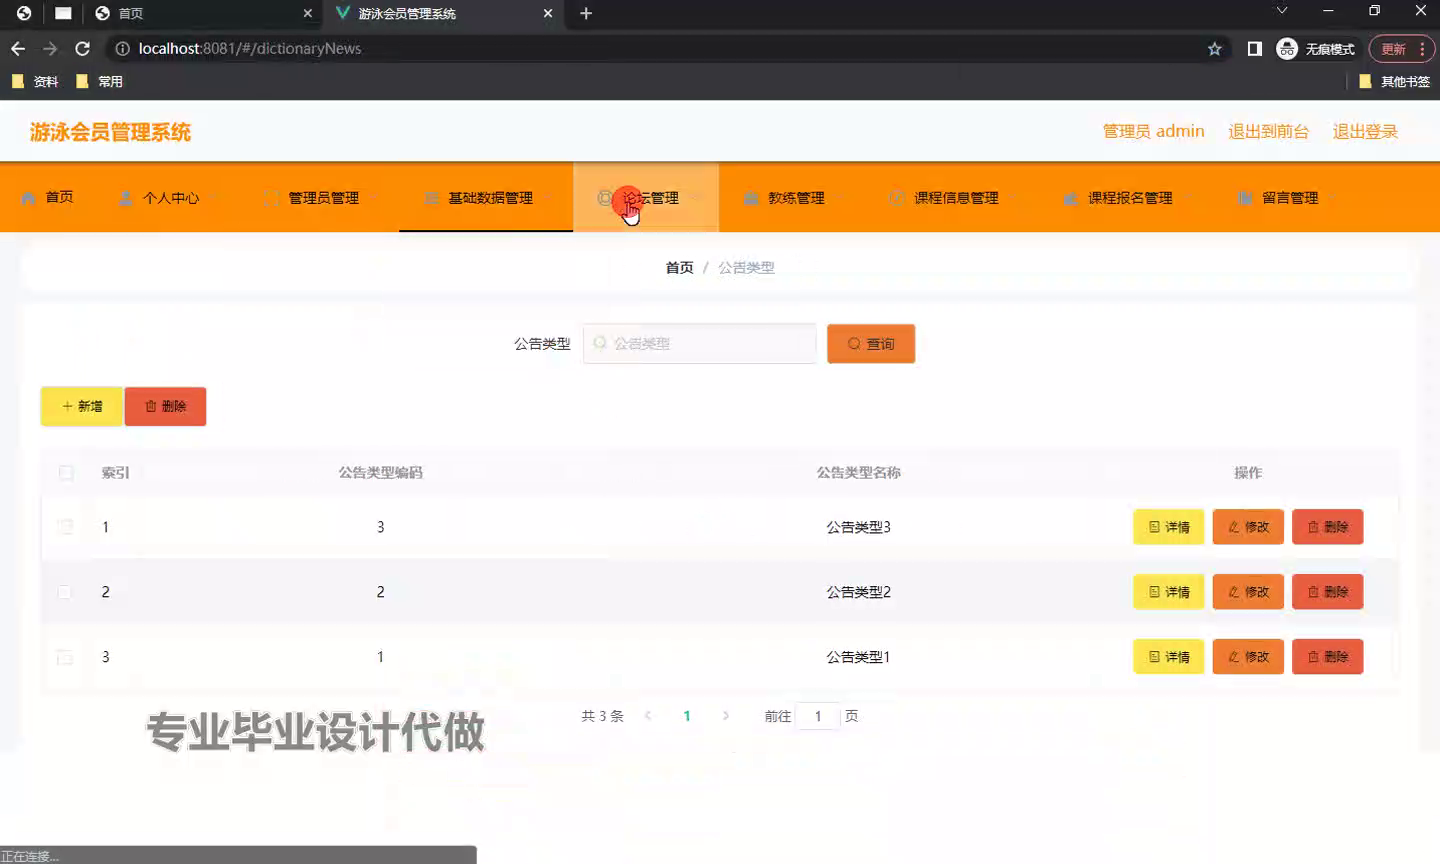Click the 无痕模式 incognito icon
This screenshot has width=1440, height=864.
[x=1287, y=49]
